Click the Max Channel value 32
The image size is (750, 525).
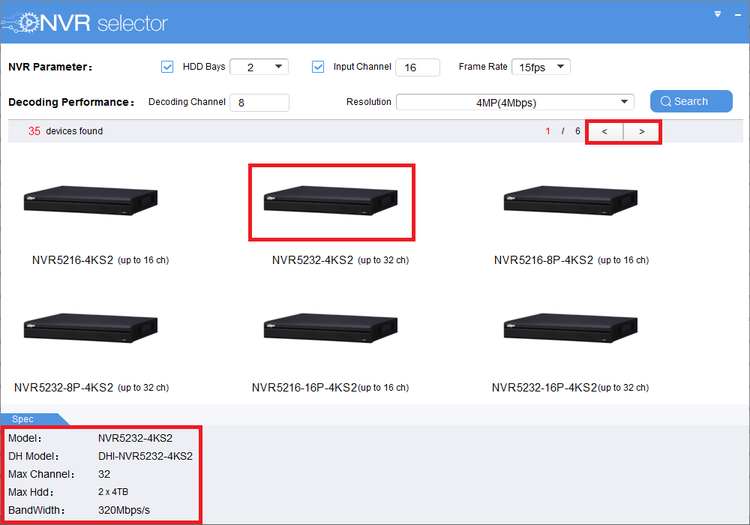[104, 474]
